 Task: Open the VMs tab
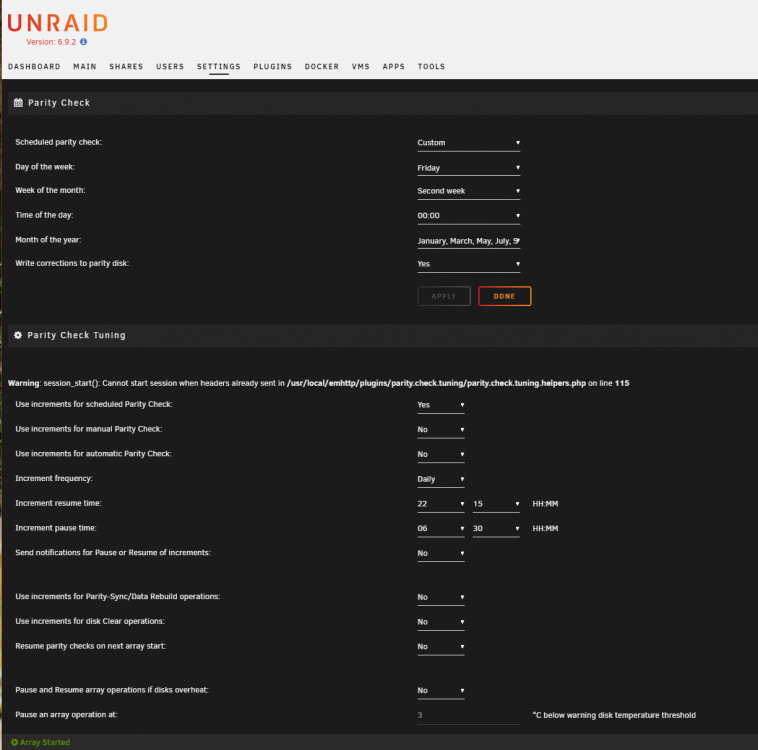pos(361,66)
